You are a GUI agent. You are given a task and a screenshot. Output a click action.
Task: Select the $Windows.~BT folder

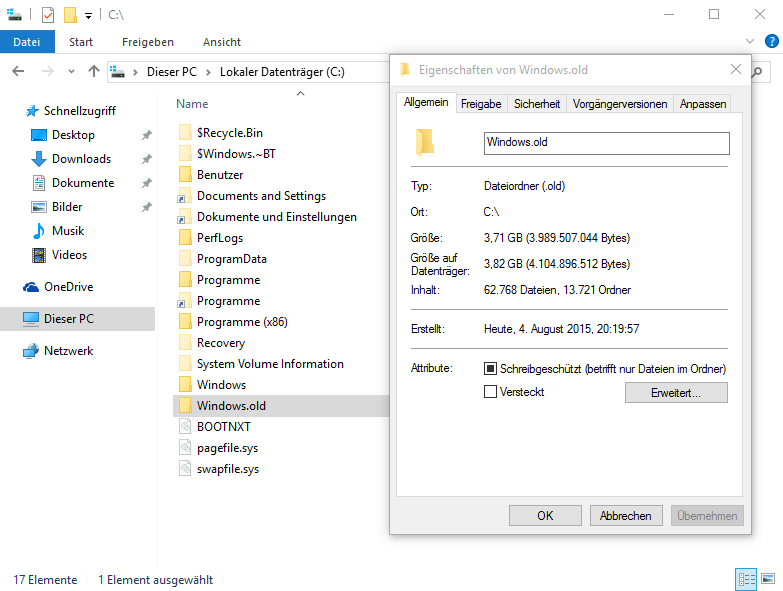236,154
